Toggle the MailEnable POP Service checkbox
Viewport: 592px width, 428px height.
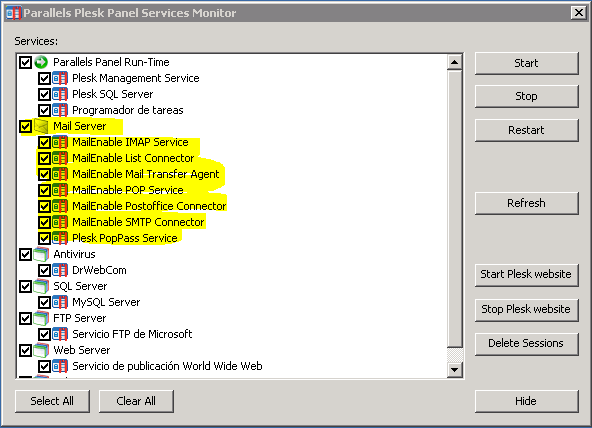pyautogui.click(x=44, y=190)
